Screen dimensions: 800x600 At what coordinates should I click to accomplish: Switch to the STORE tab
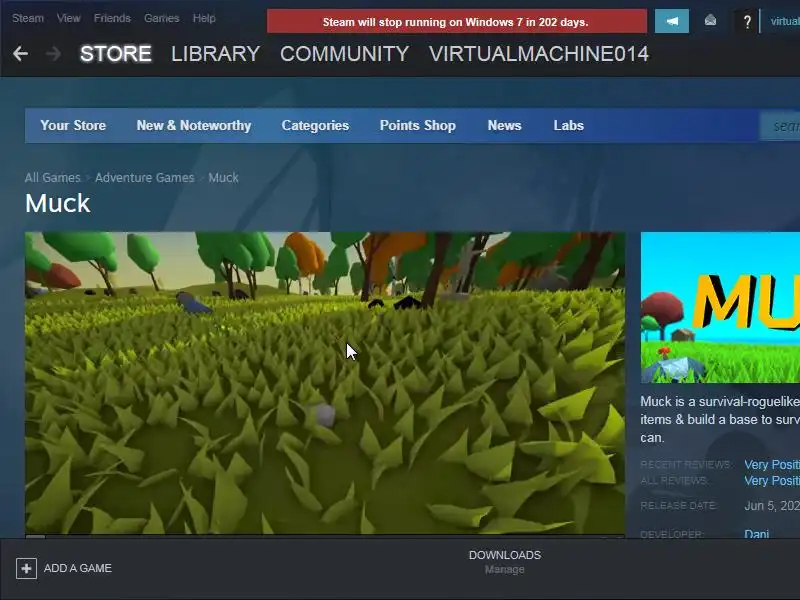pyautogui.click(x=116, y=54)
